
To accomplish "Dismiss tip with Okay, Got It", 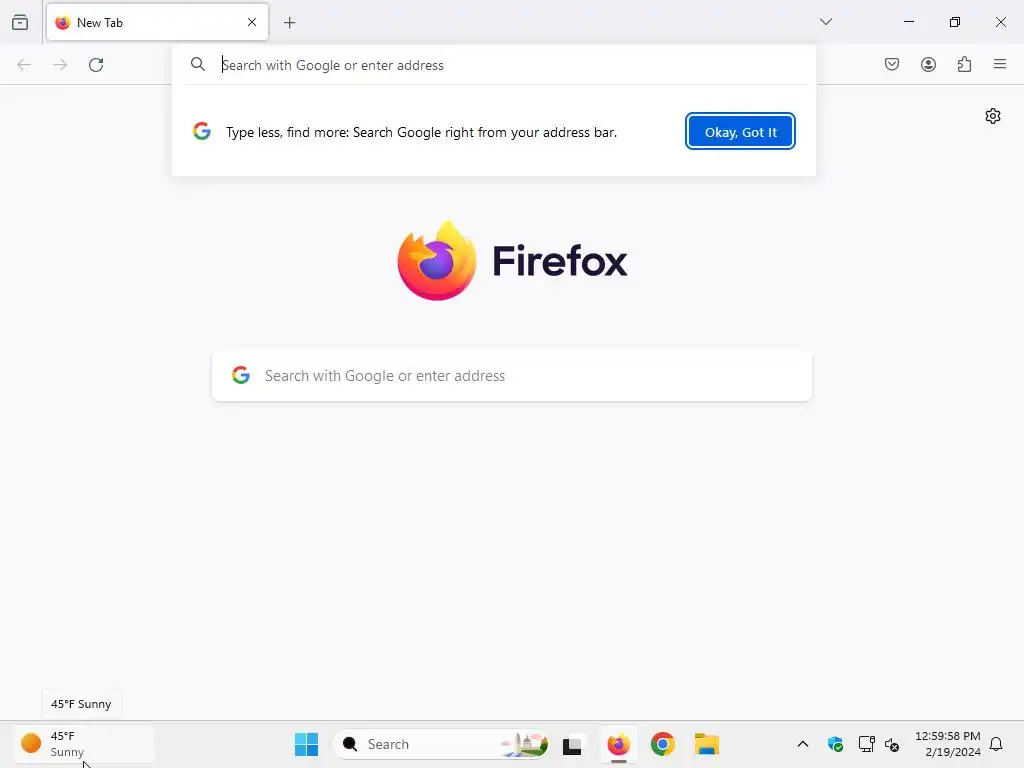I will pyautogui.click(x=741, y=131).
